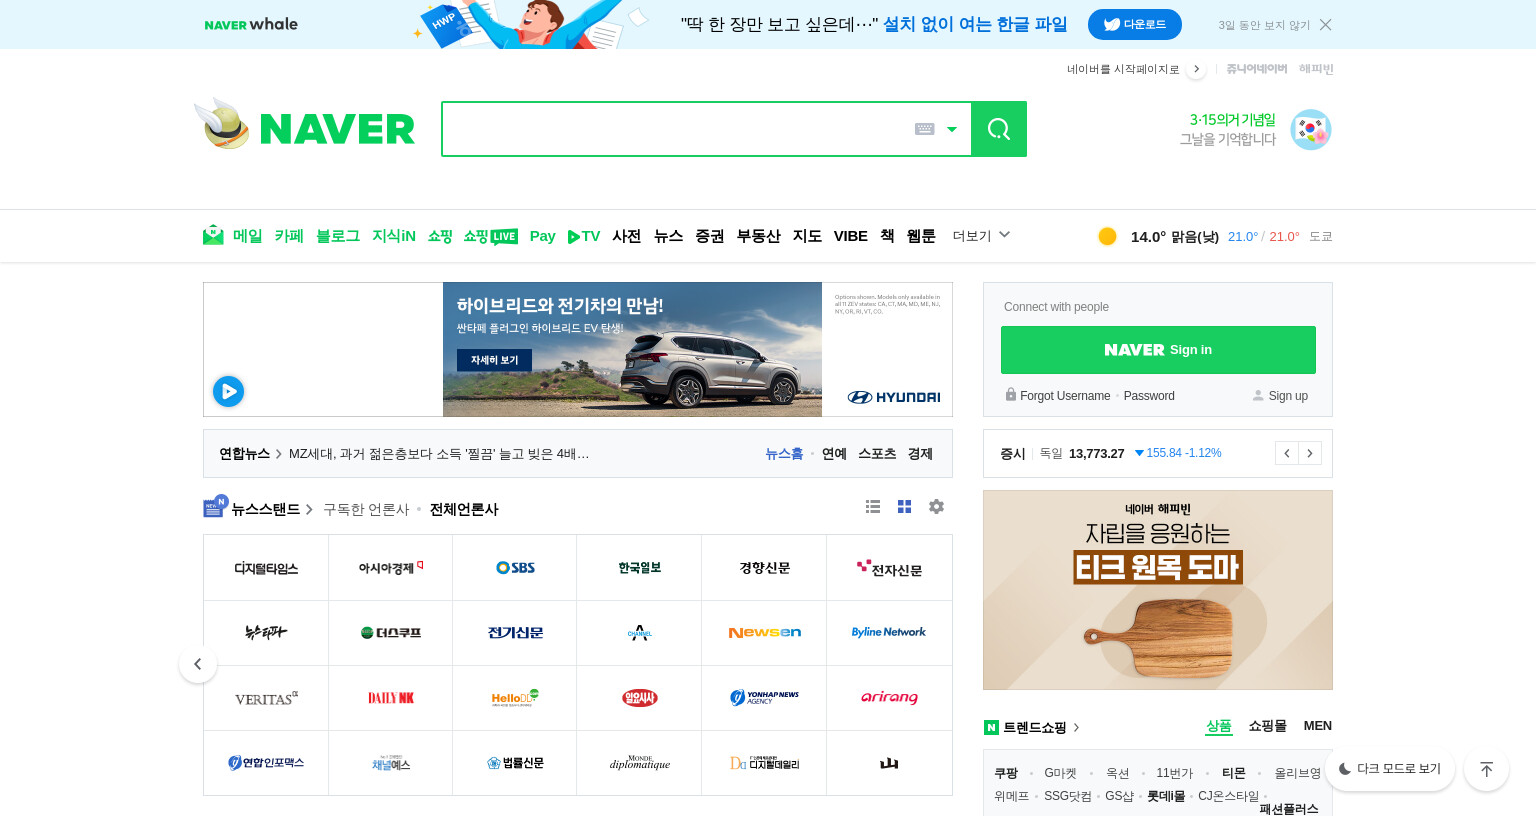Open the 지식iN menu item
The height and width of the screenshot is (816, 1536).
pos(394,236)
